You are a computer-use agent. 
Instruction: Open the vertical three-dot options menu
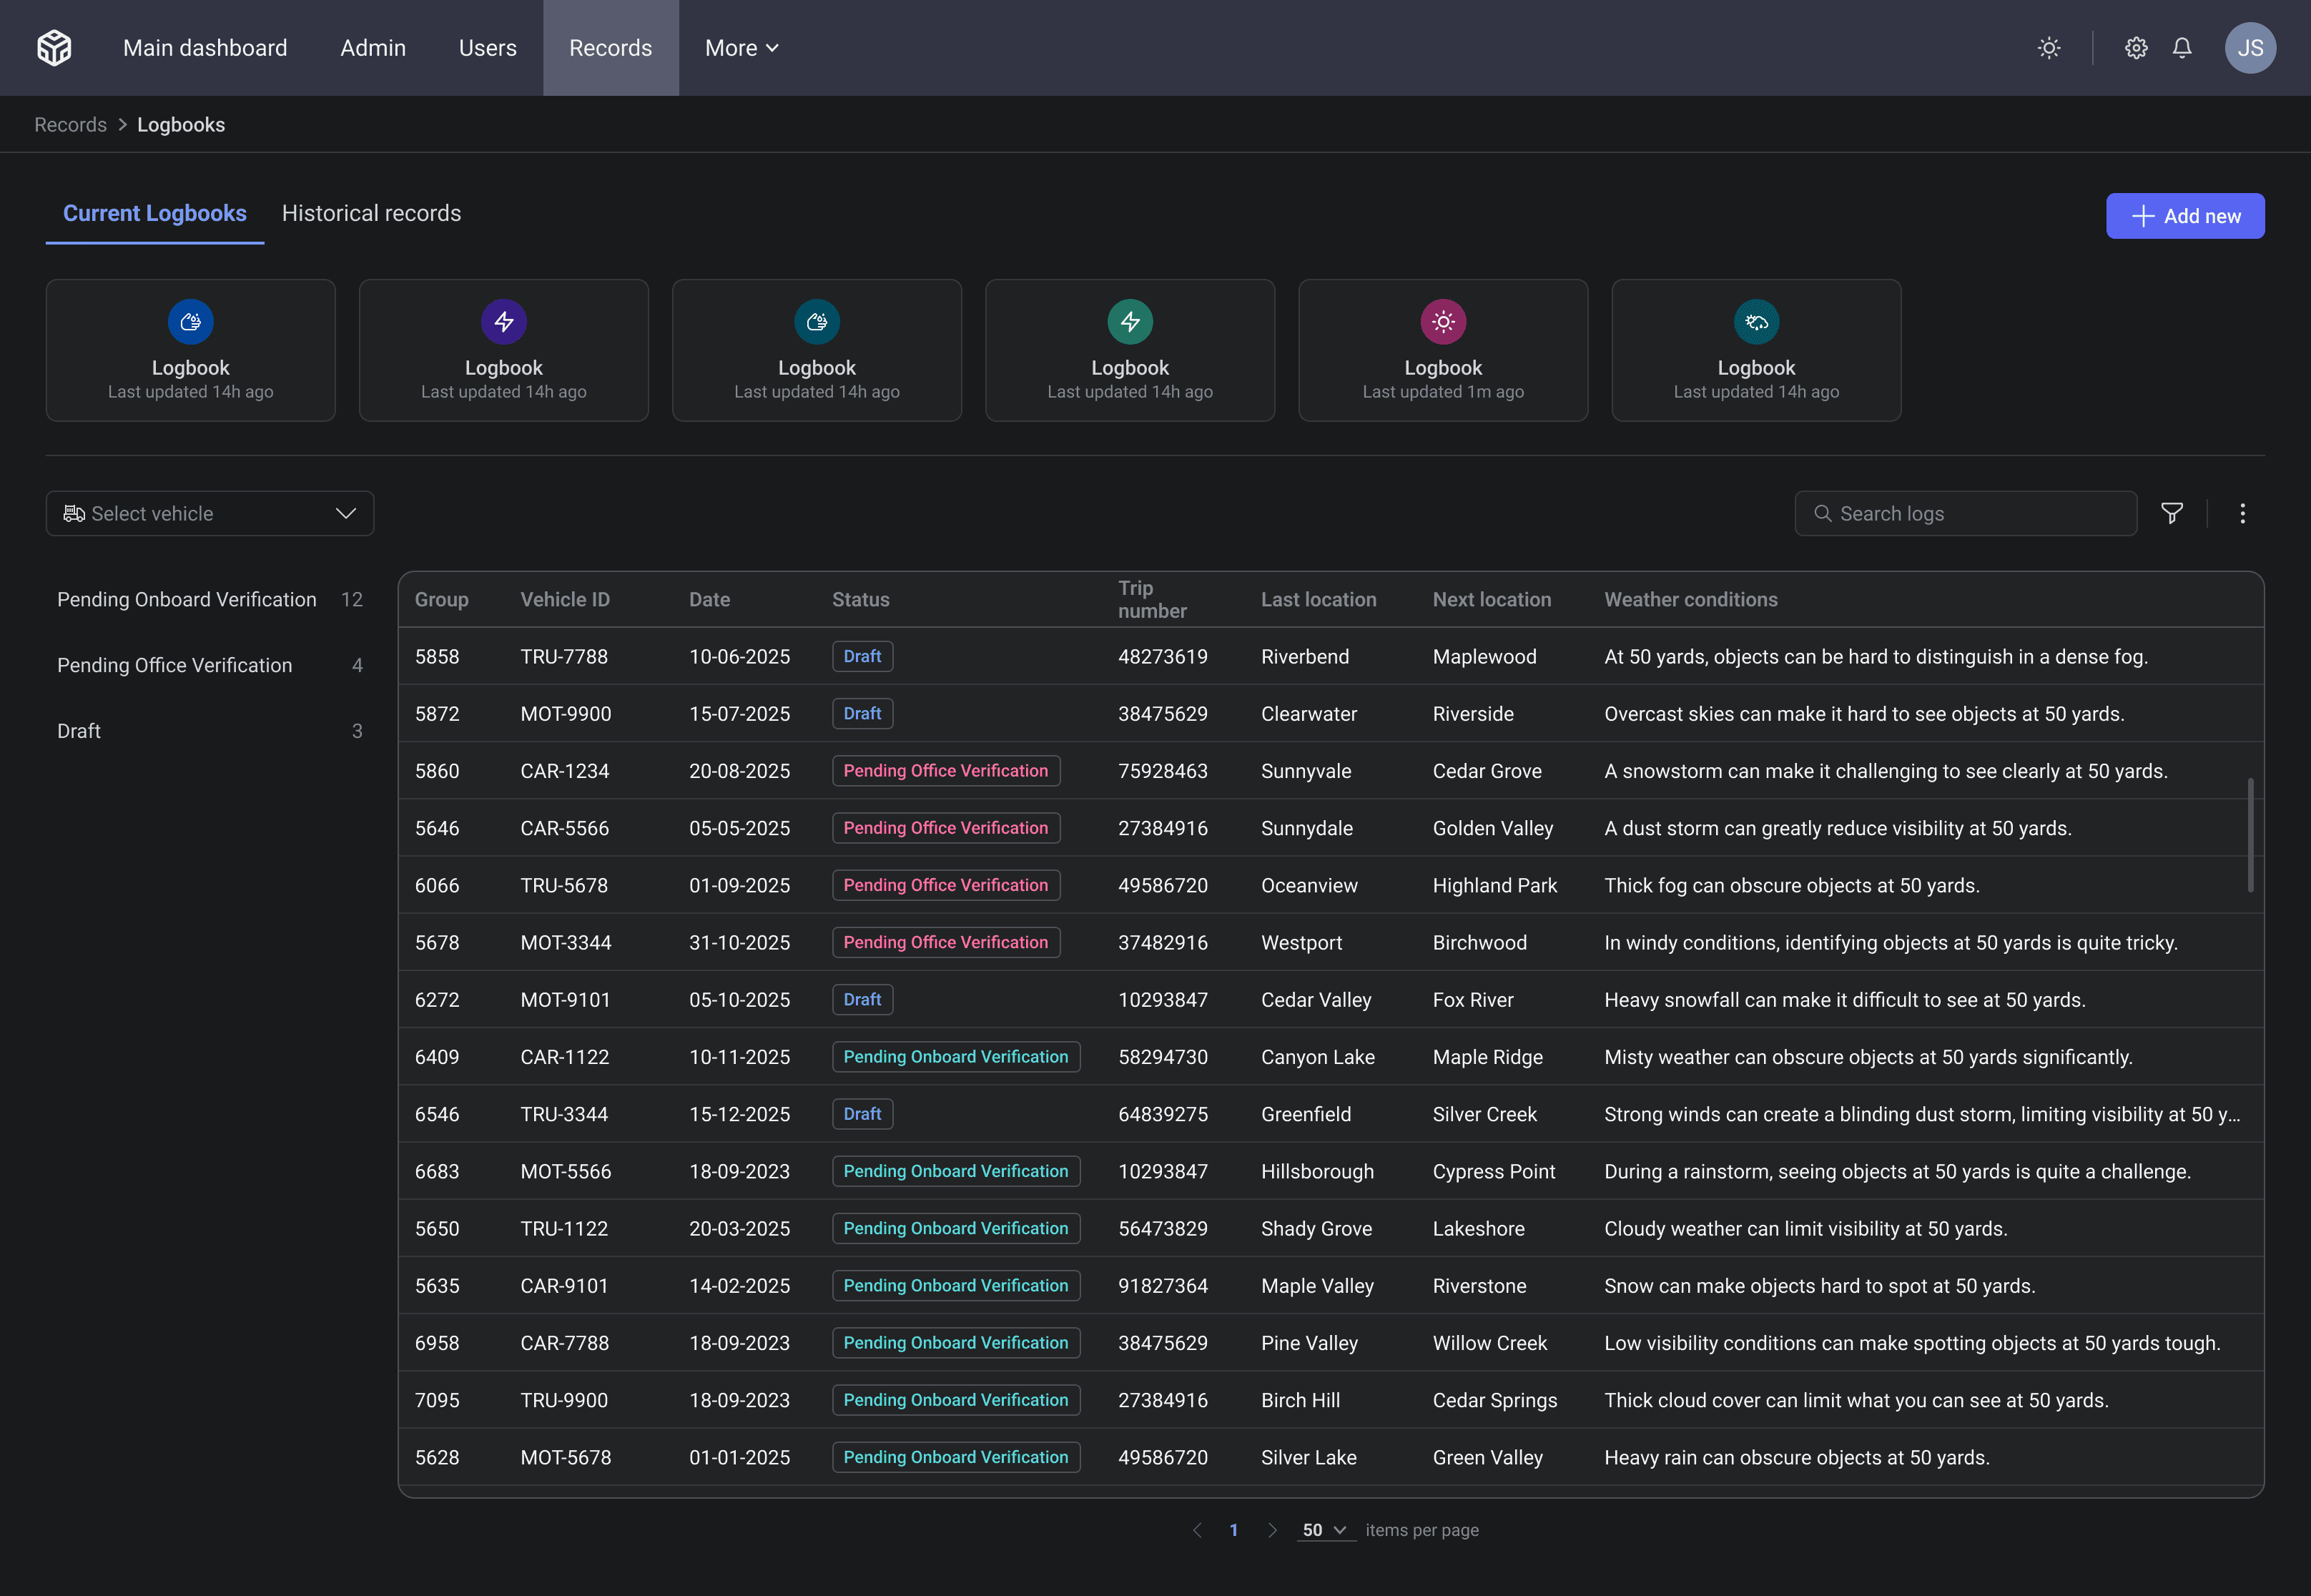click(x=2242, y=513)
